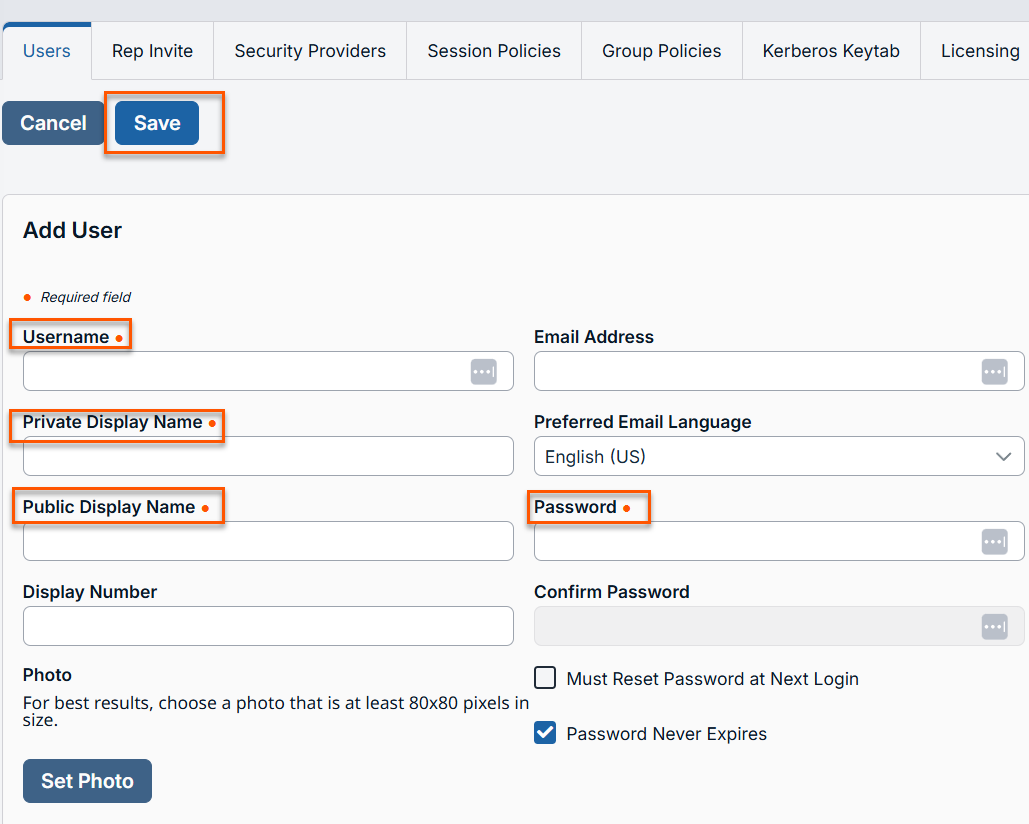
Task: Focus the Private Display Name field
Action: pyautogui.click(x=268, y=456)
